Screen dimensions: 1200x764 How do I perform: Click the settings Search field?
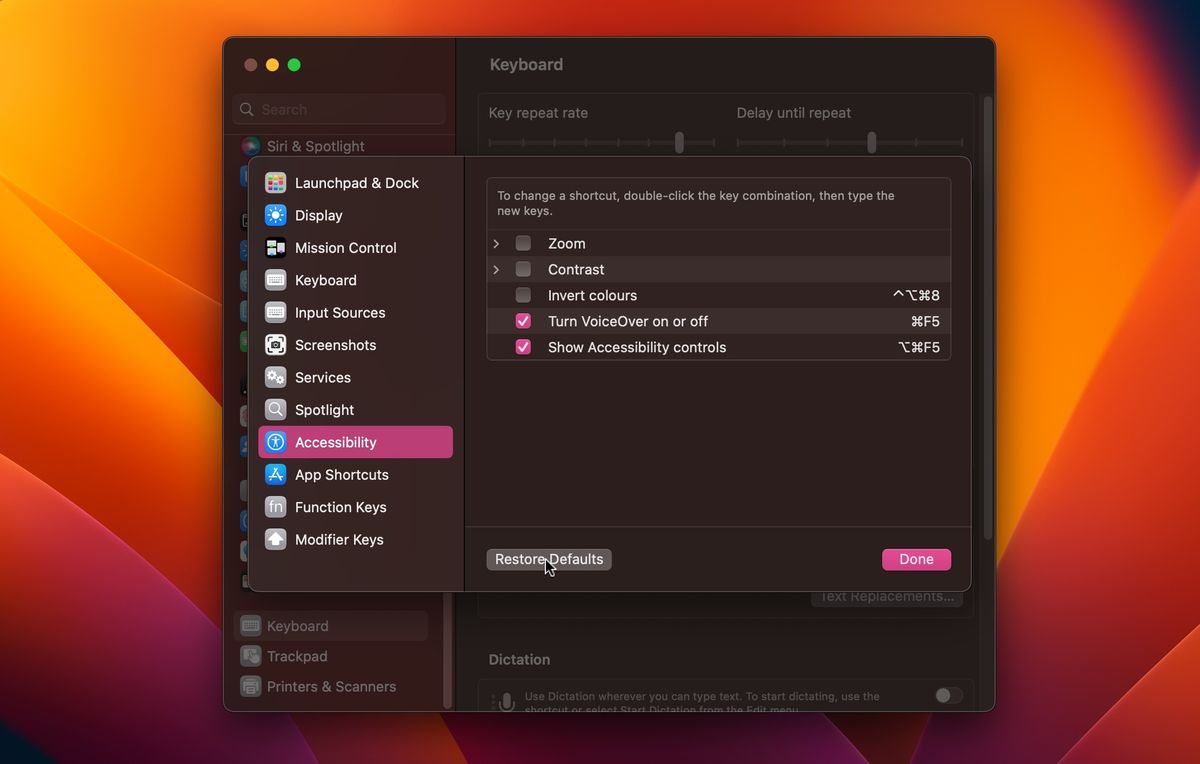click(338, 109)
